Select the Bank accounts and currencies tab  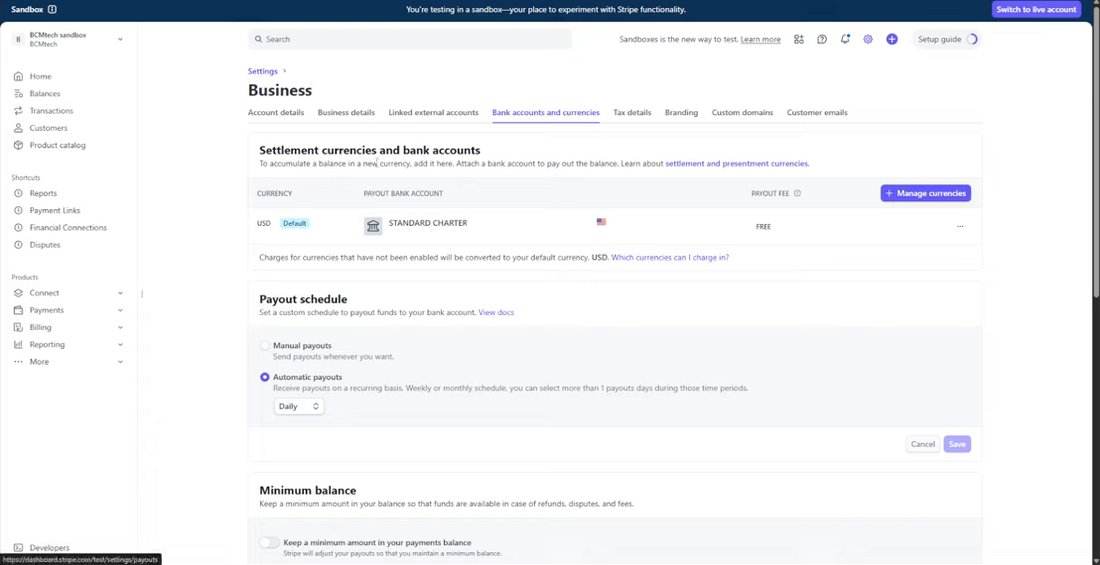(x=546, y=112)
